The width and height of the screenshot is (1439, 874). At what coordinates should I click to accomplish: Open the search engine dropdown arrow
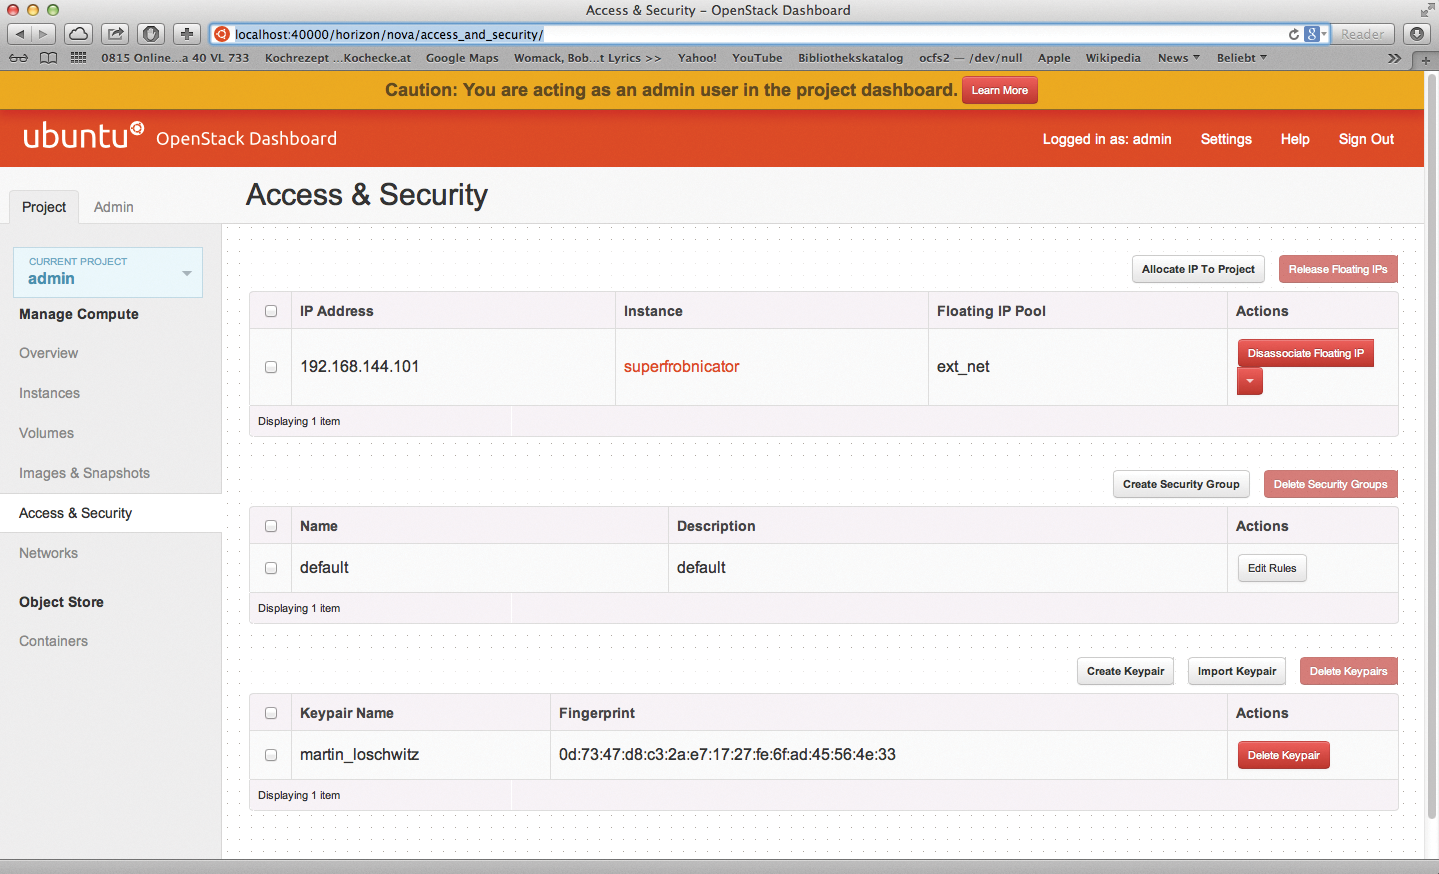click(1324, 34)
